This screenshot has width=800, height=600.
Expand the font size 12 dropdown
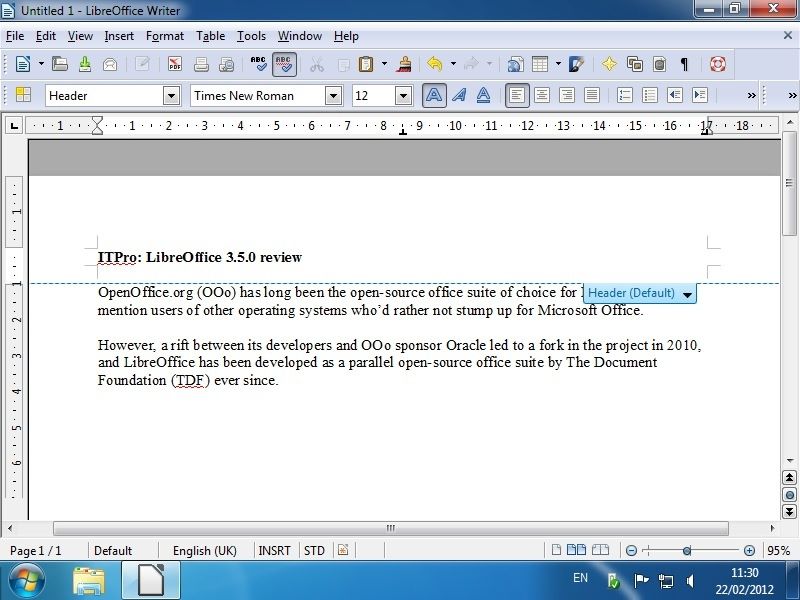[x=403, y=96]
